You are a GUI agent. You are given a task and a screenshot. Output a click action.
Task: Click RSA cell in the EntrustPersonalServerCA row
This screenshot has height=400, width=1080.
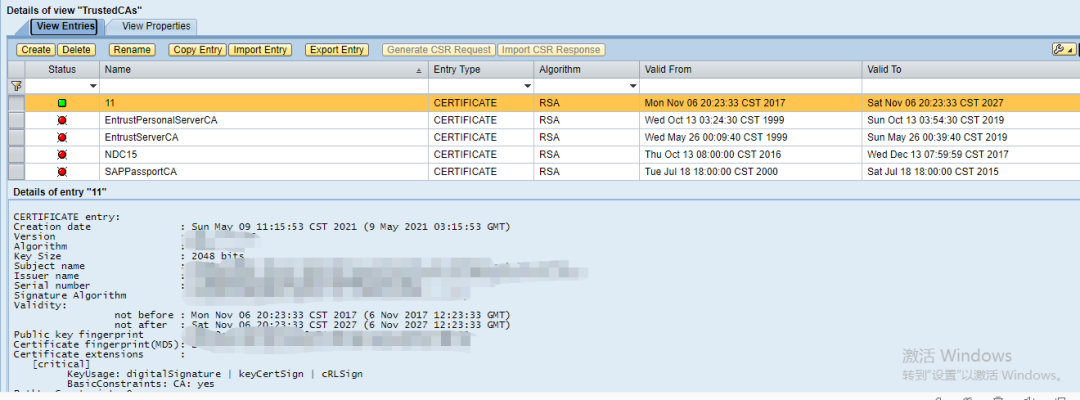(587, 120)
